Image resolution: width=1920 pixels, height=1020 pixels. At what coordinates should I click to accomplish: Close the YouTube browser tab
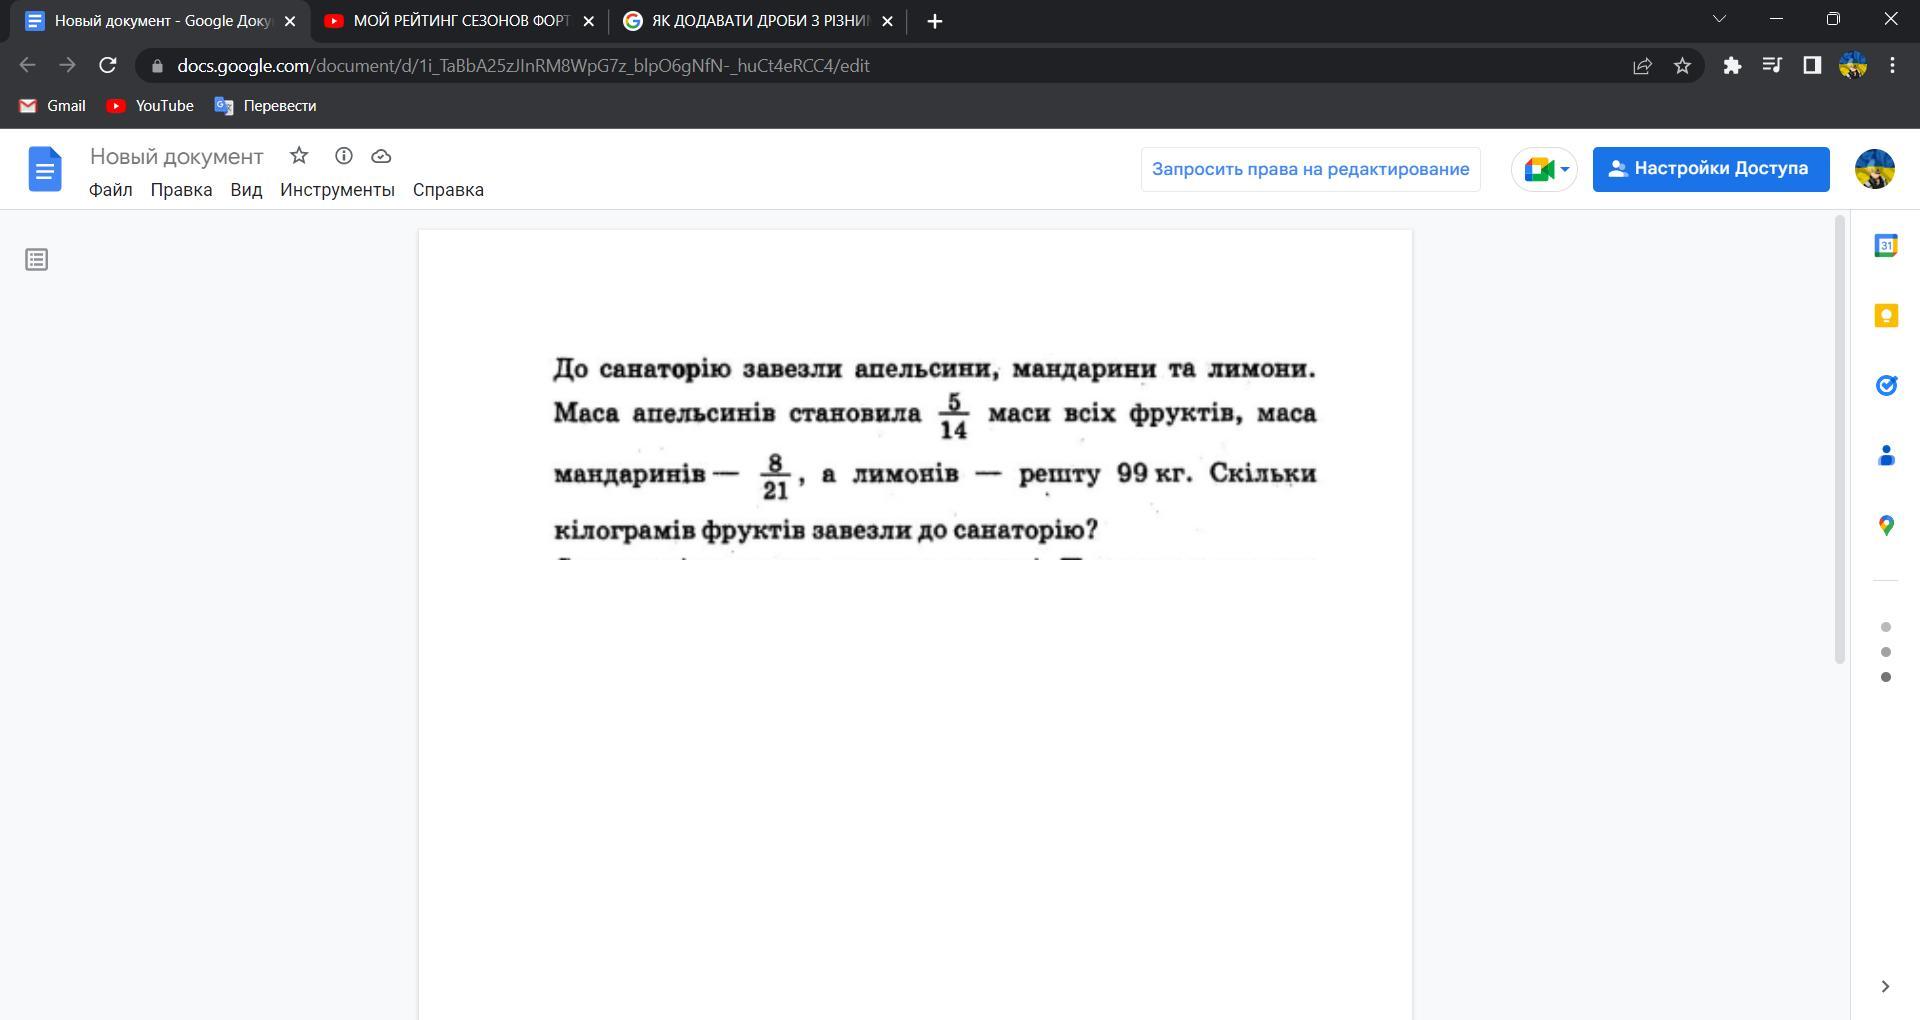click(588, 21)
